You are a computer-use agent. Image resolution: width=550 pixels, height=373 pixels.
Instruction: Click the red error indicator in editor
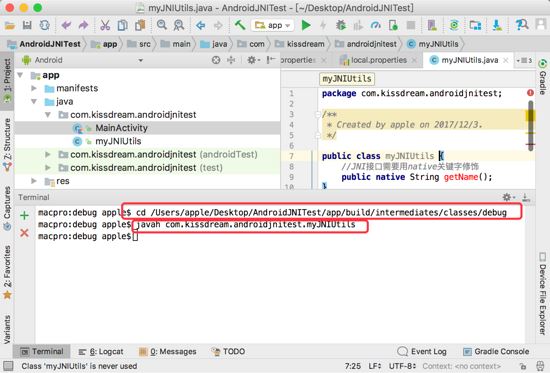click(x=530, y=93)
